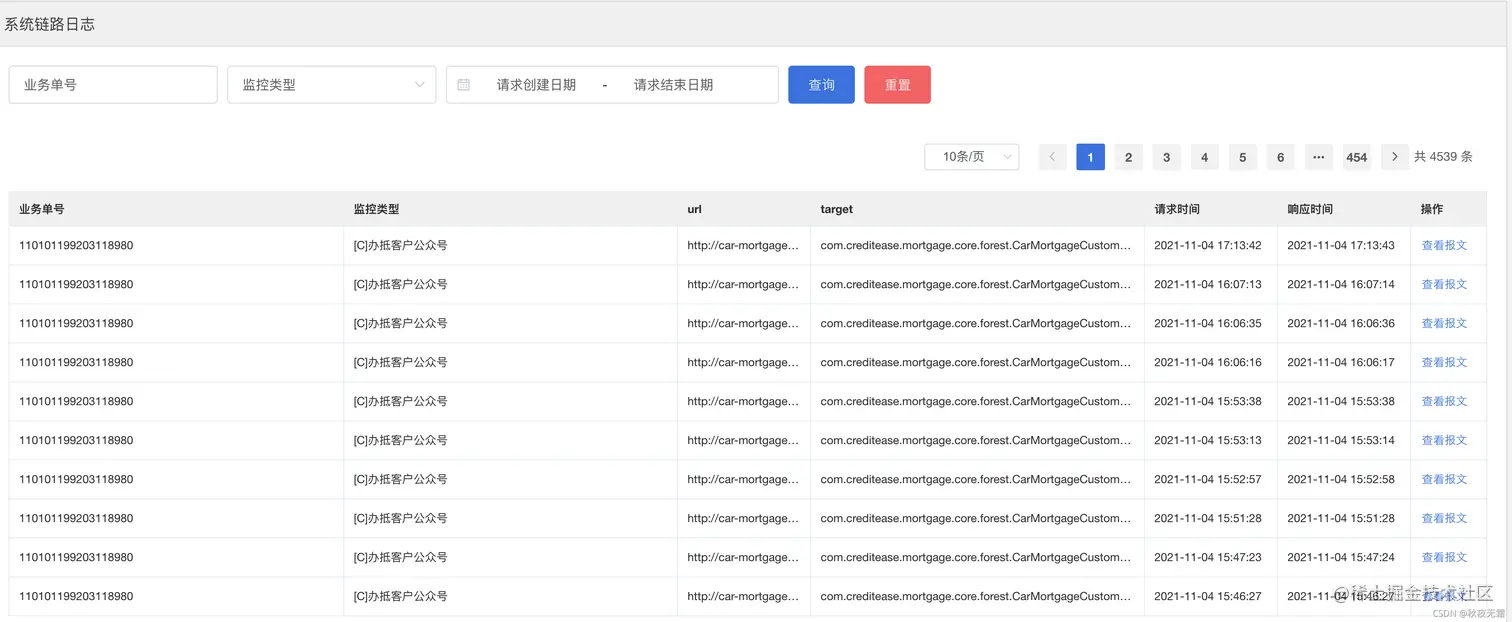Open 查看报文 for request at 15:51:28

pyautogui.click(x=1444, y=518)
